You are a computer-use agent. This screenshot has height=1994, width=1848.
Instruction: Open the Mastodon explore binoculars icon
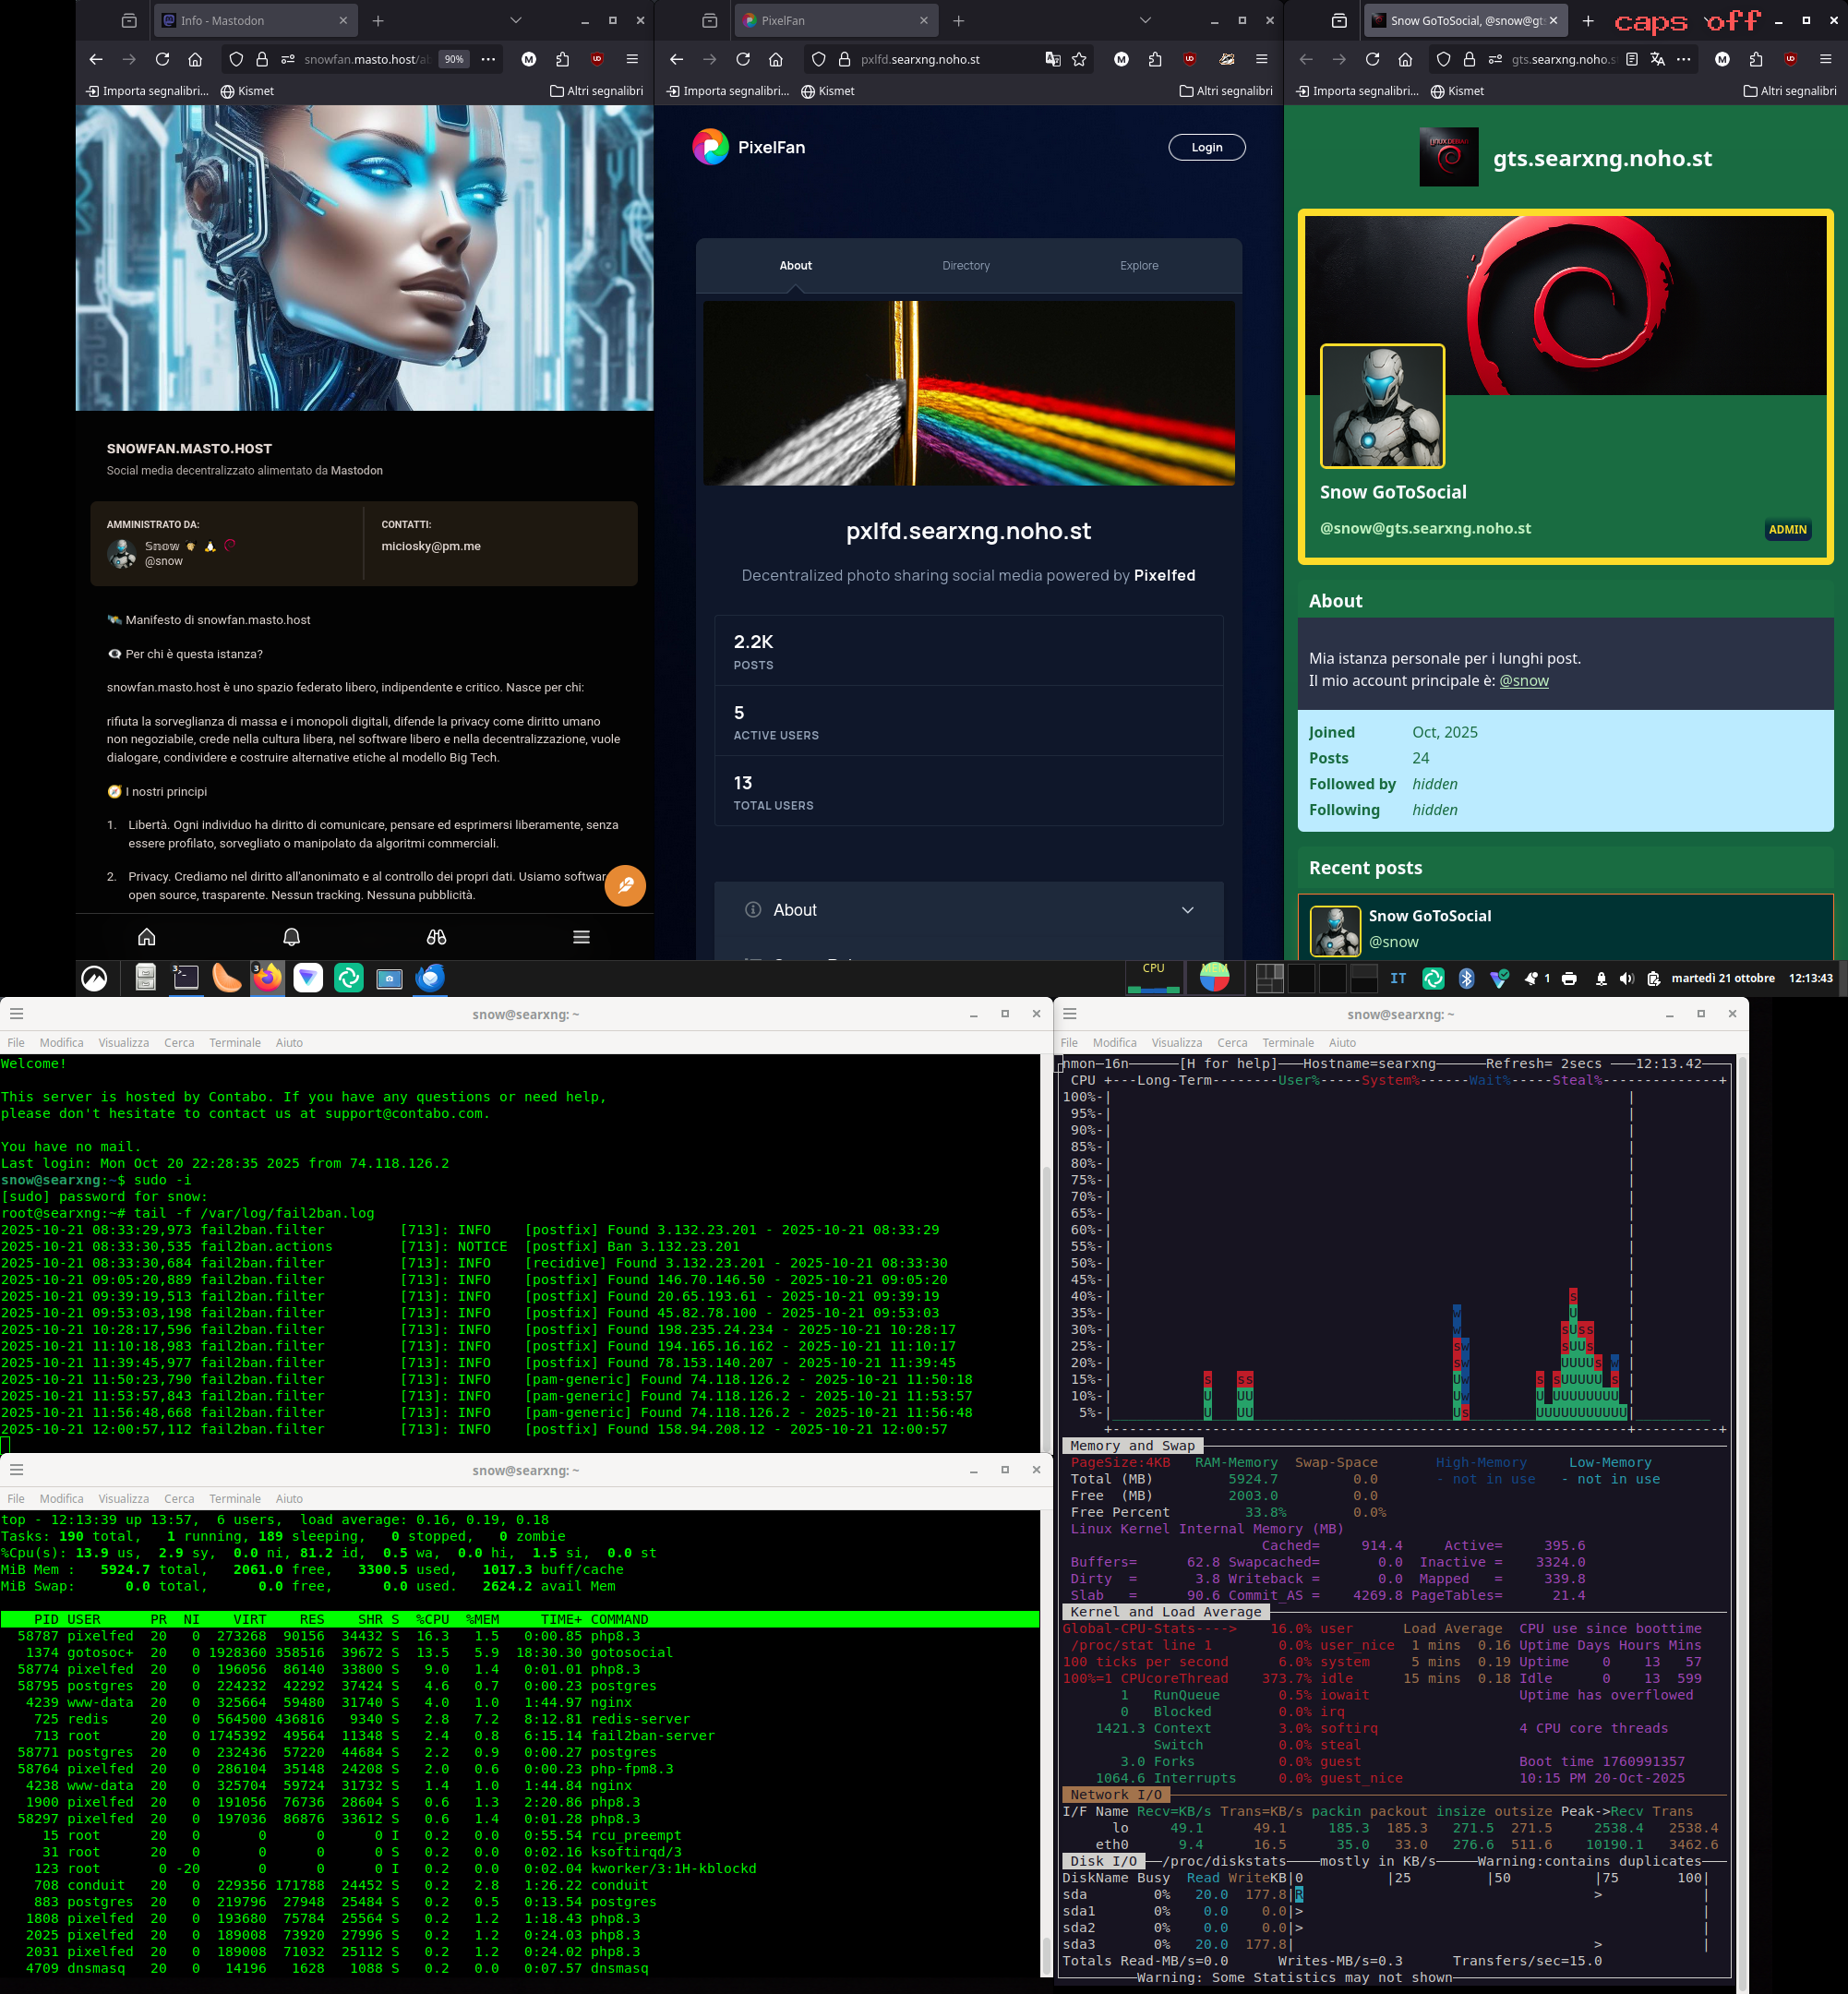(436, 937)
